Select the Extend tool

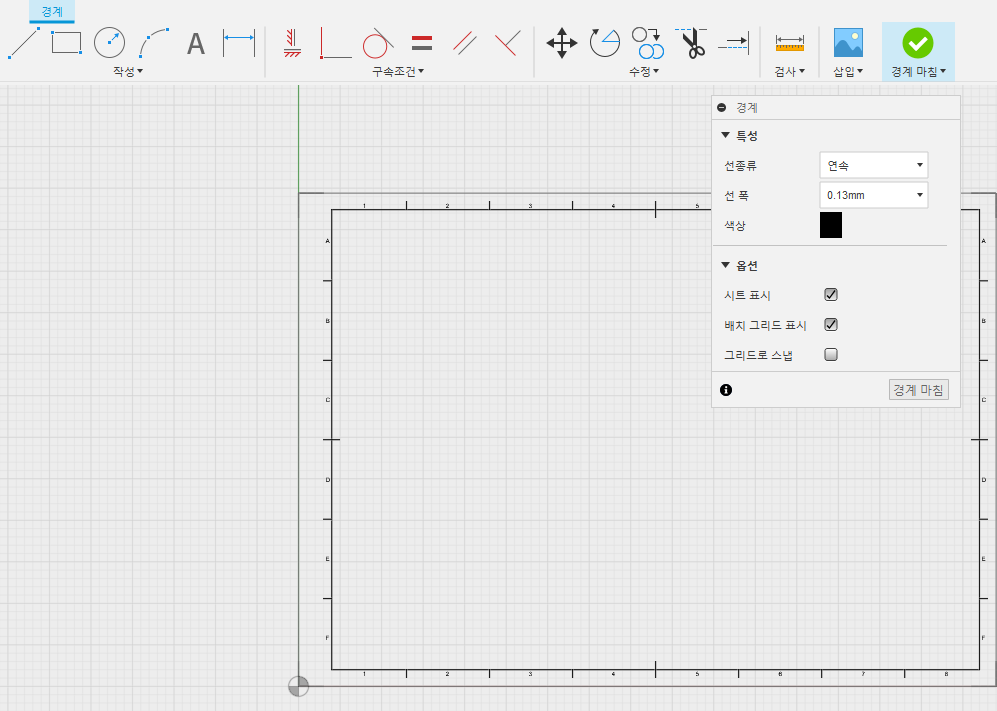coord(734,43)
